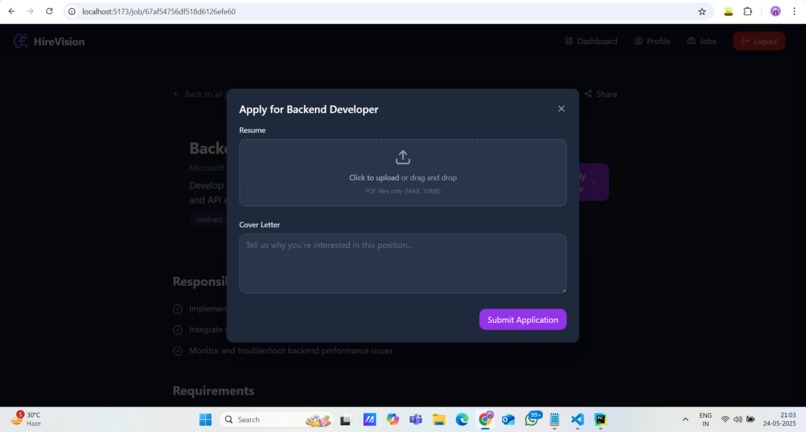Bookmark this page with the star icon
The height and width of the screenshot is (432, 806).
tap(702, 11)
